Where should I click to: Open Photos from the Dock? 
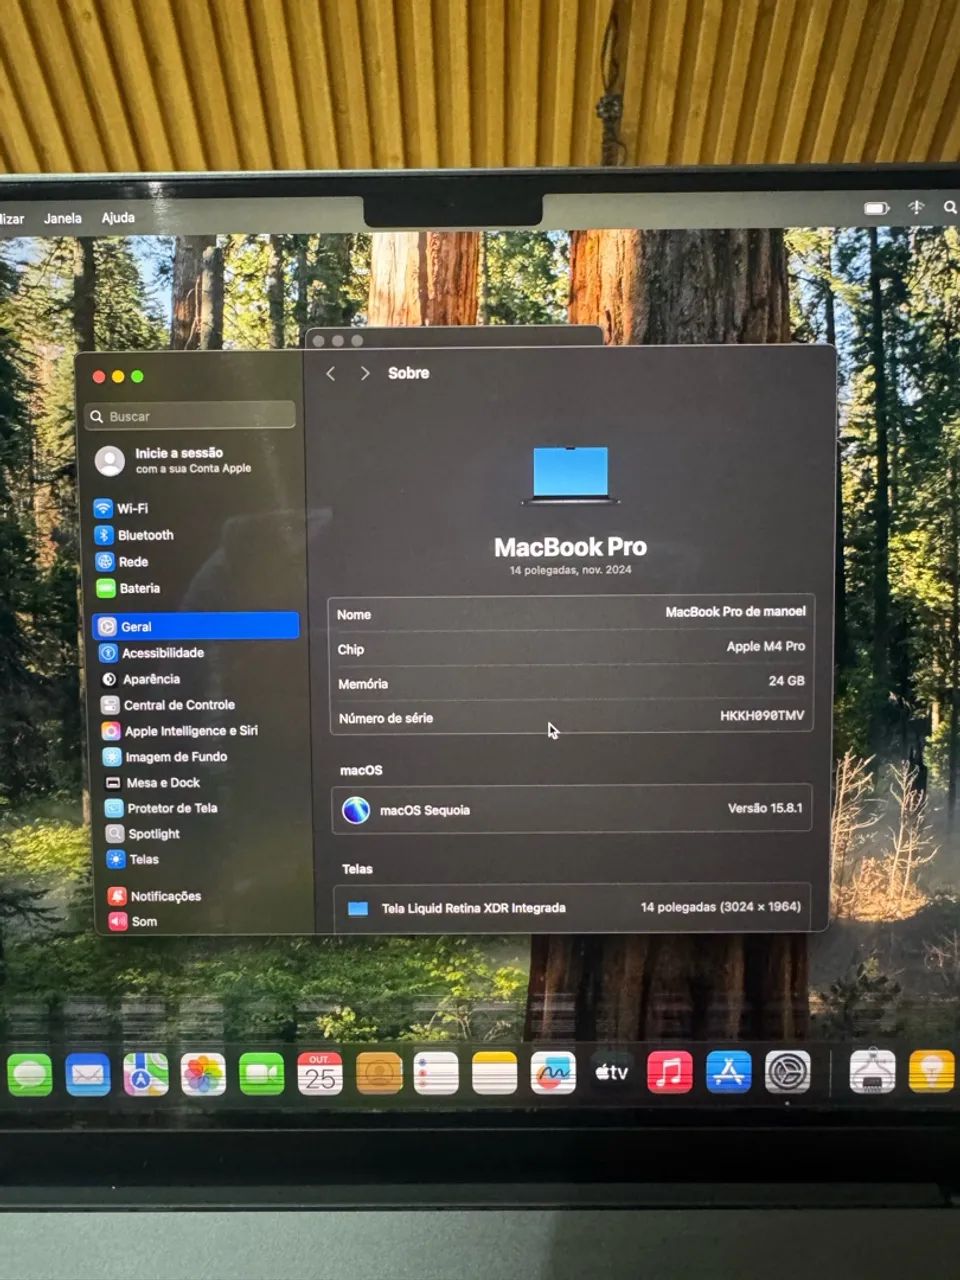click(203, 1074)
